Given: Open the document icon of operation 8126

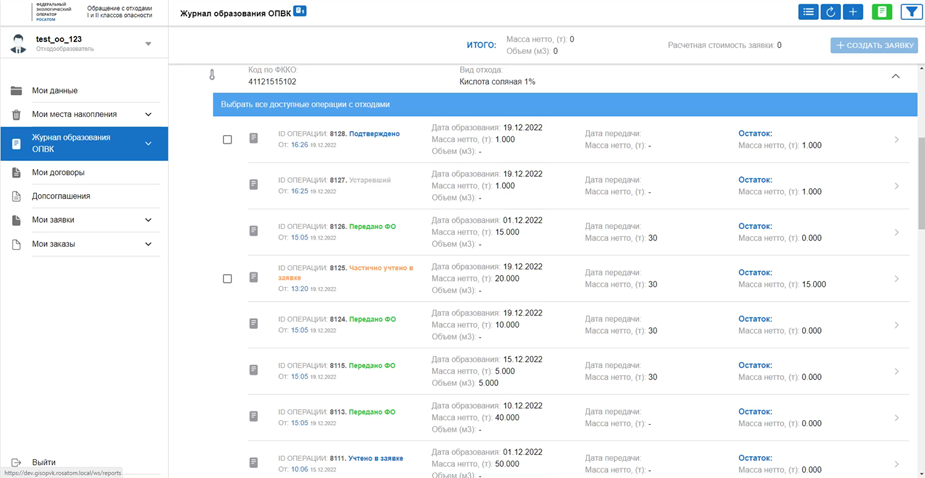Looking at the screenshot, I should coord(254,231).
